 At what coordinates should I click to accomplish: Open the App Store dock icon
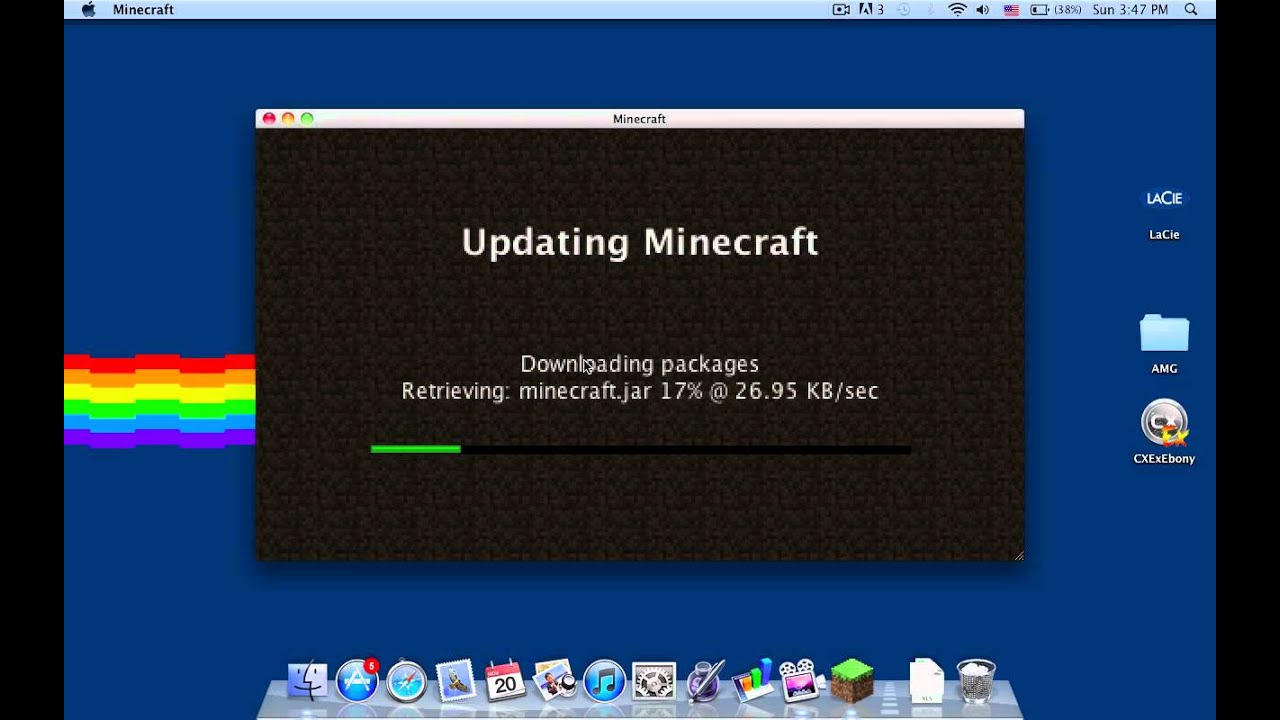point(357,680)
